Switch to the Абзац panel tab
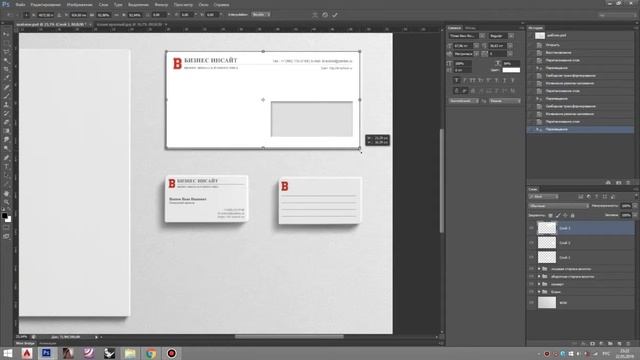Screen dimensions: 640x360 [470, 28]
